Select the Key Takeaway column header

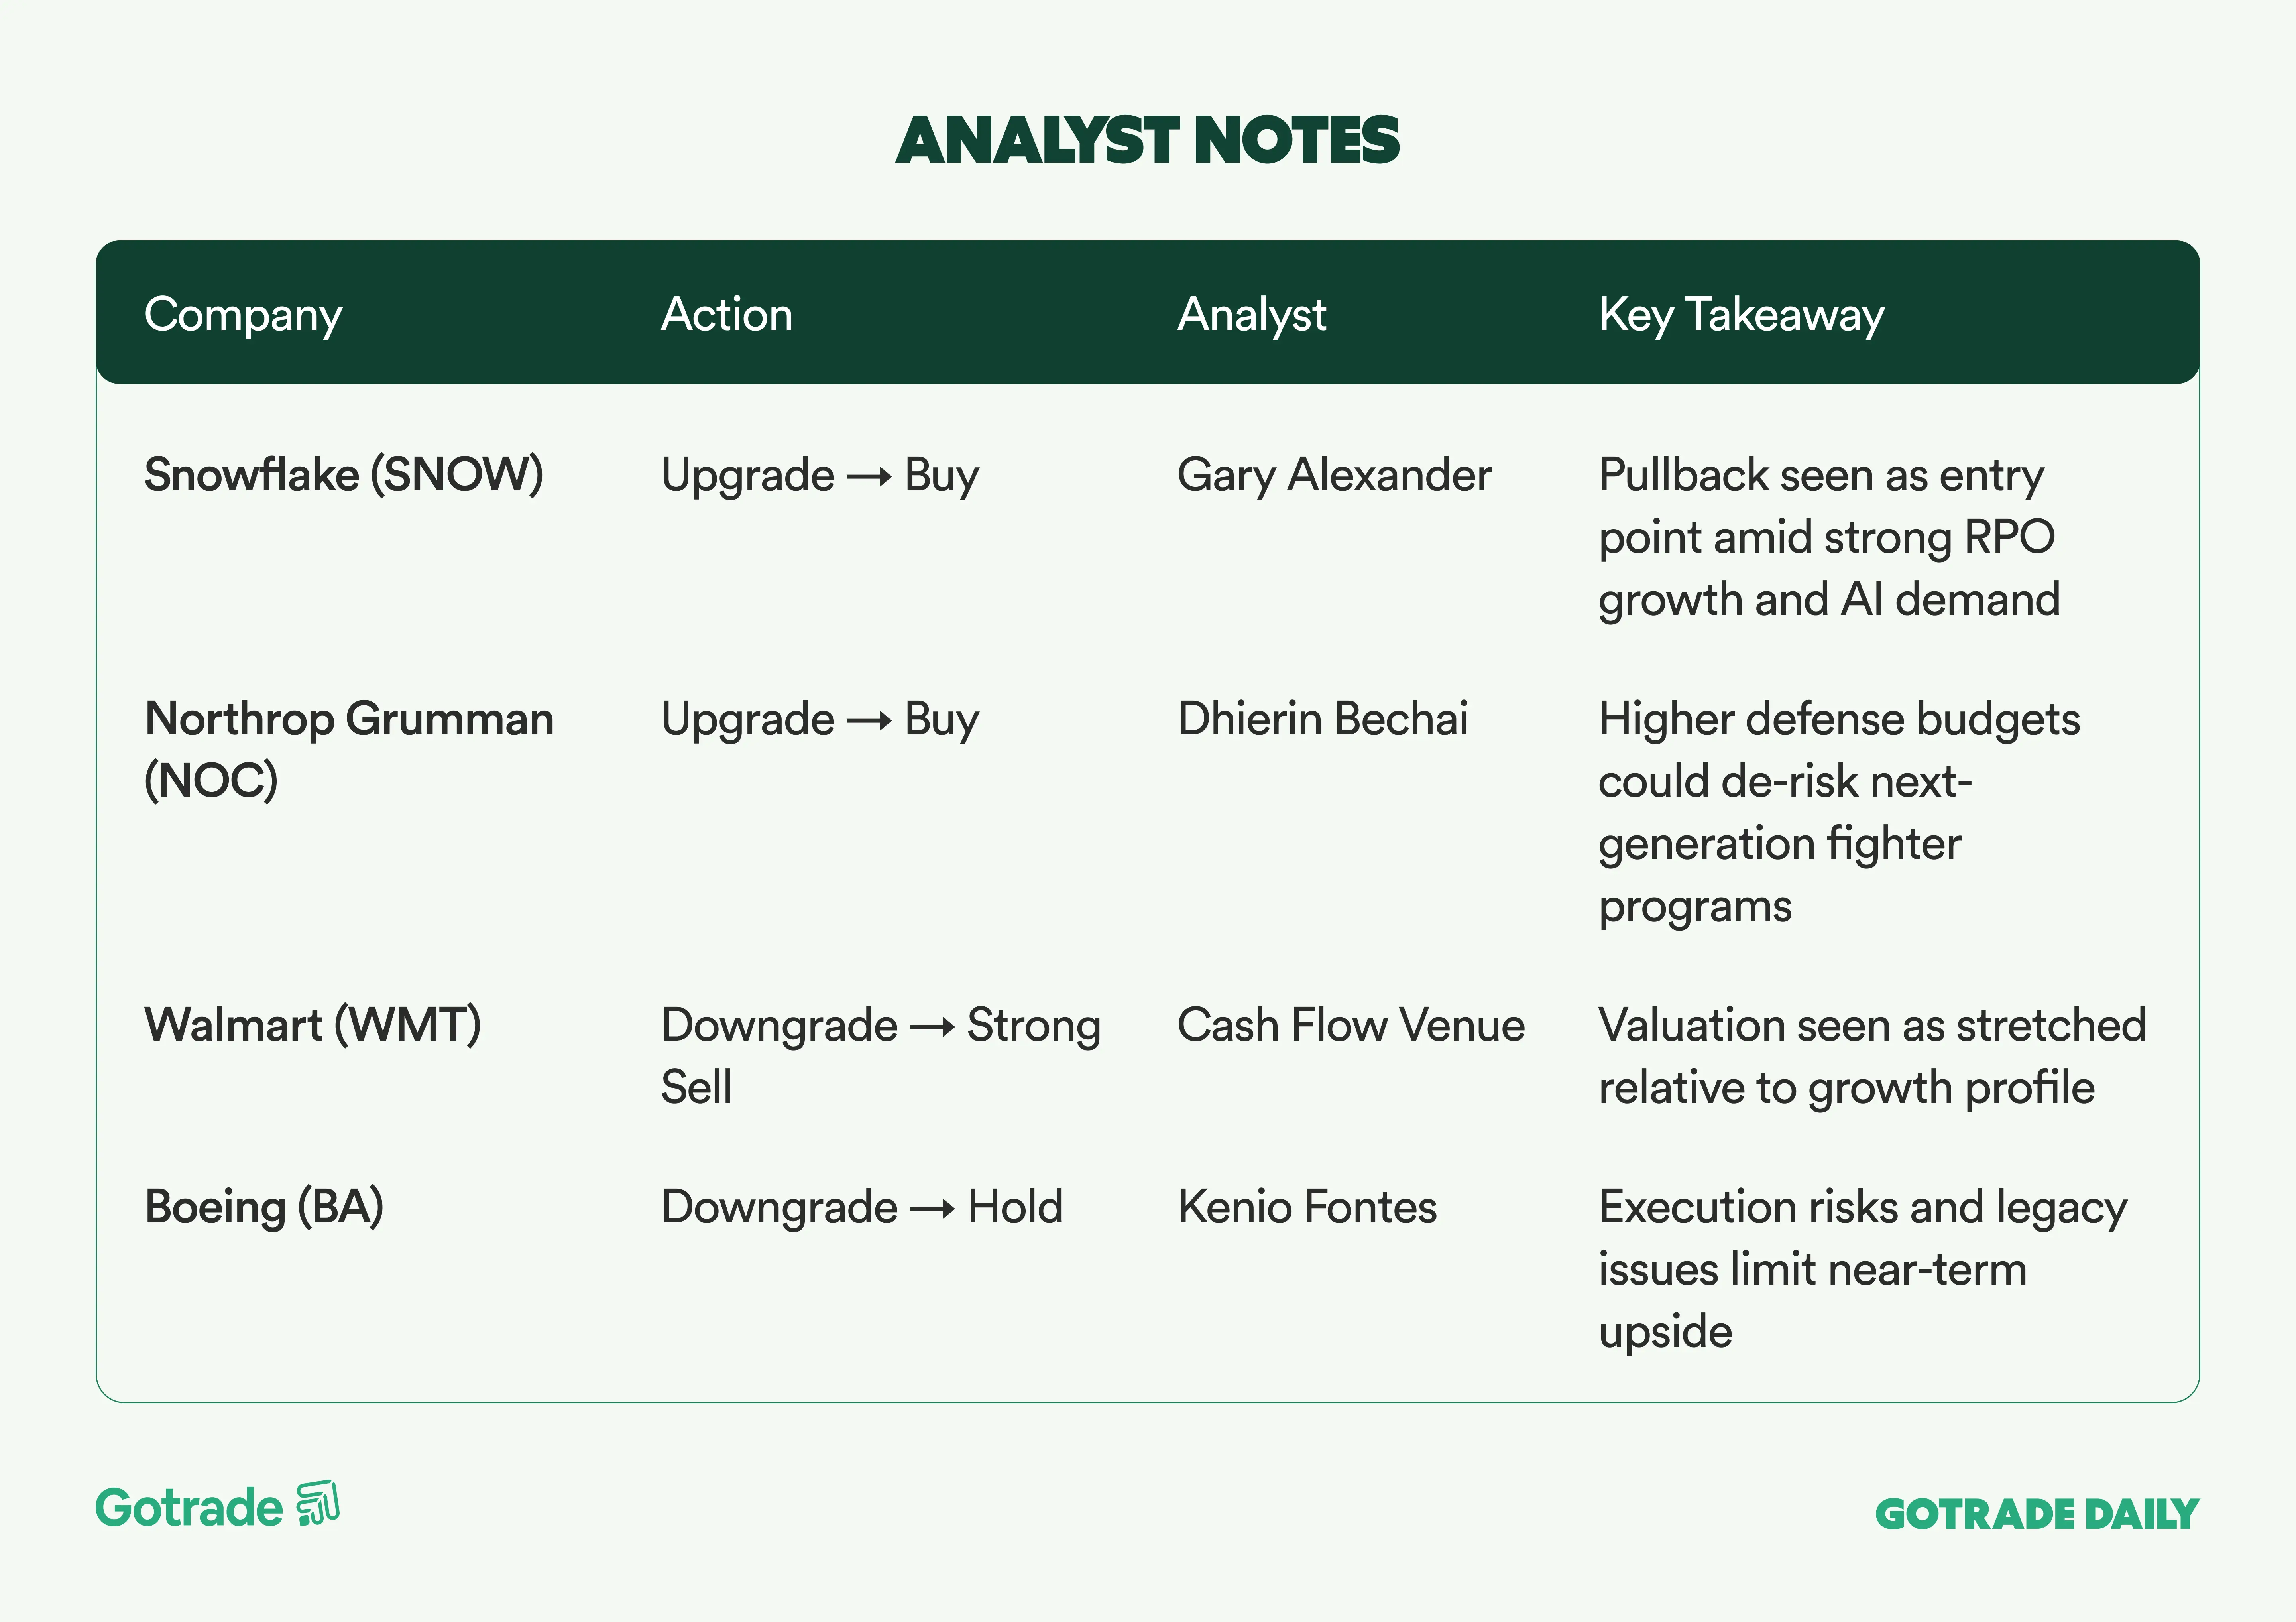pos(1741,315)
